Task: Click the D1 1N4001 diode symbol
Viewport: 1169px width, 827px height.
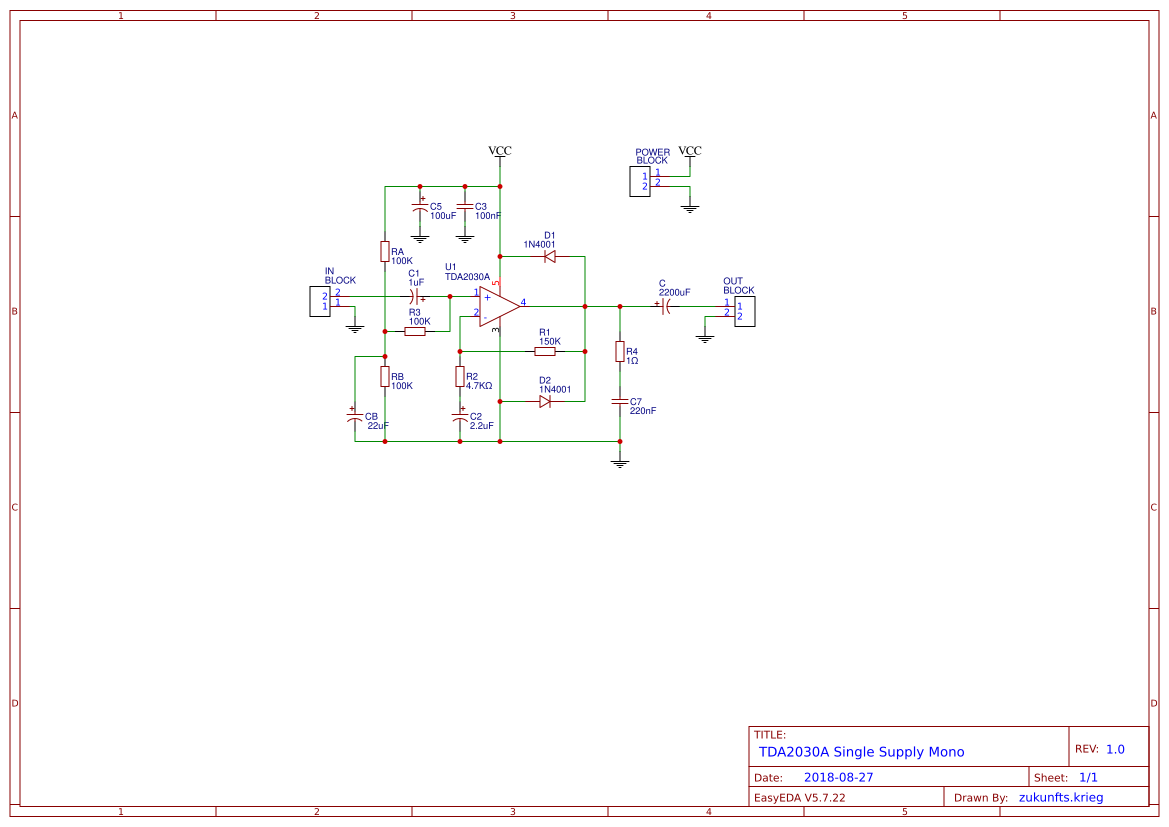Action: [x=548, y=257]
